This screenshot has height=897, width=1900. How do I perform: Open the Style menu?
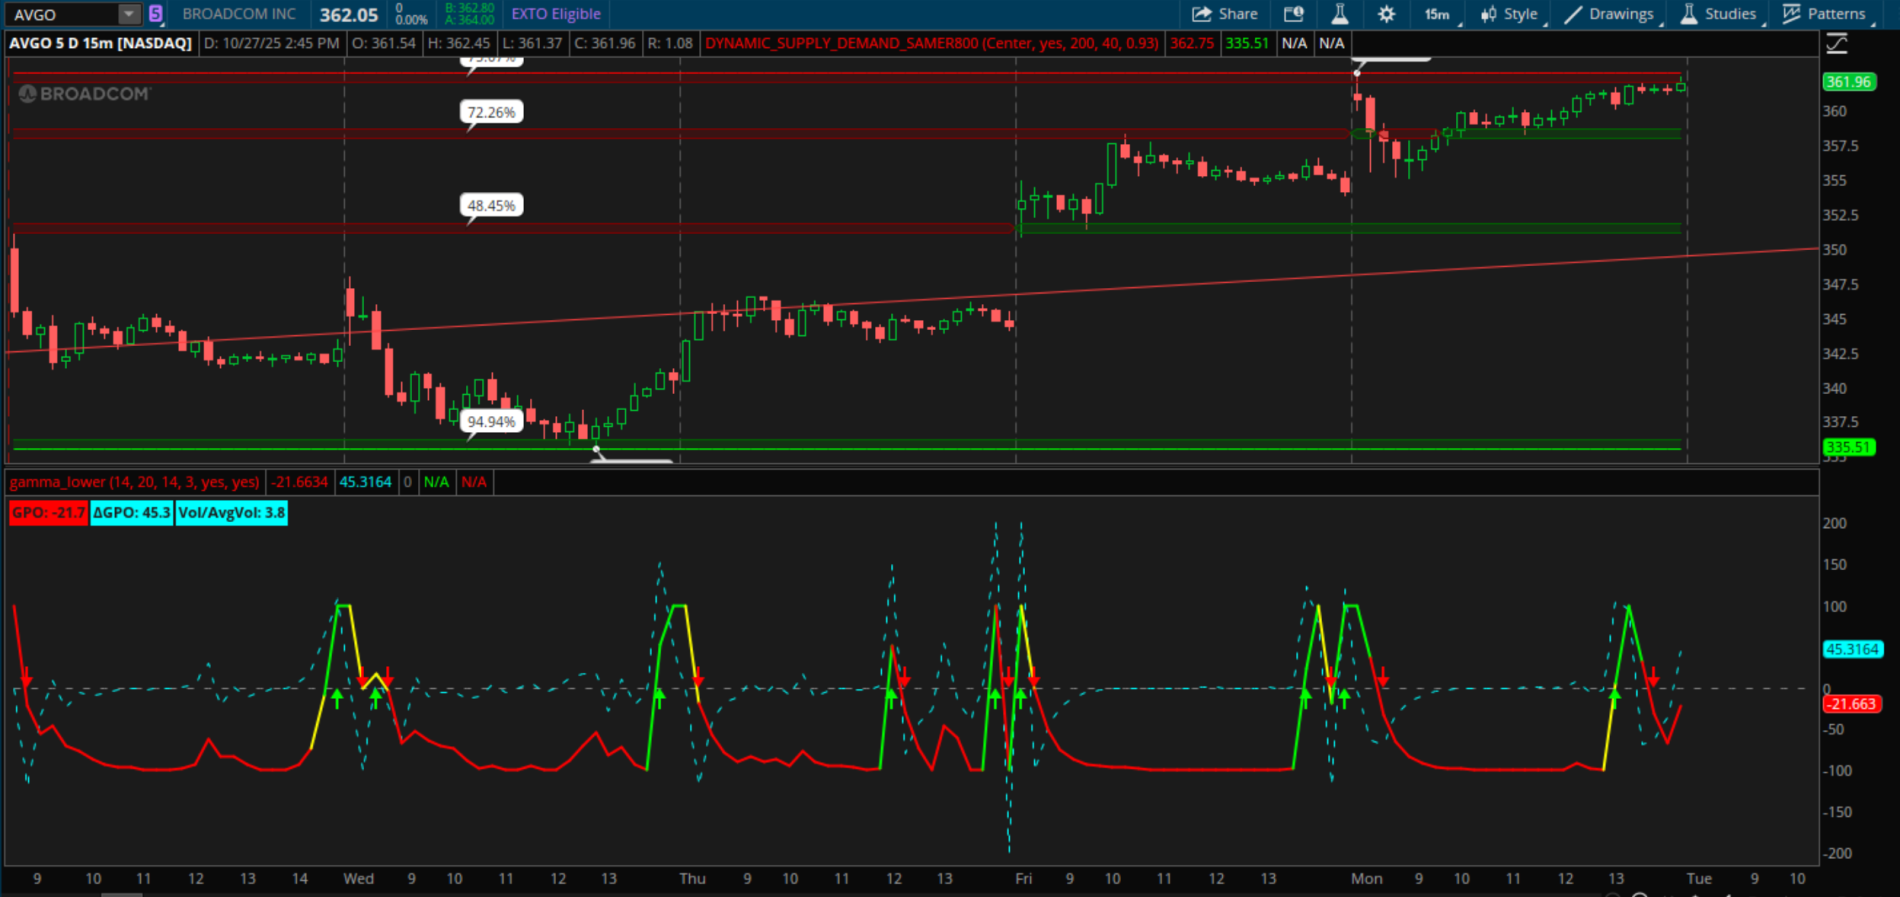click(1510, 14)
